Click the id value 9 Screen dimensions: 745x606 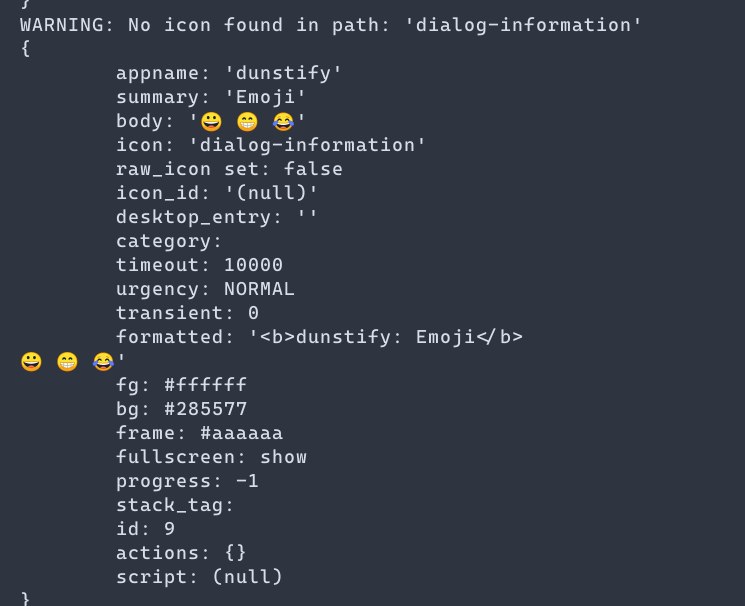tap(169, 529)
